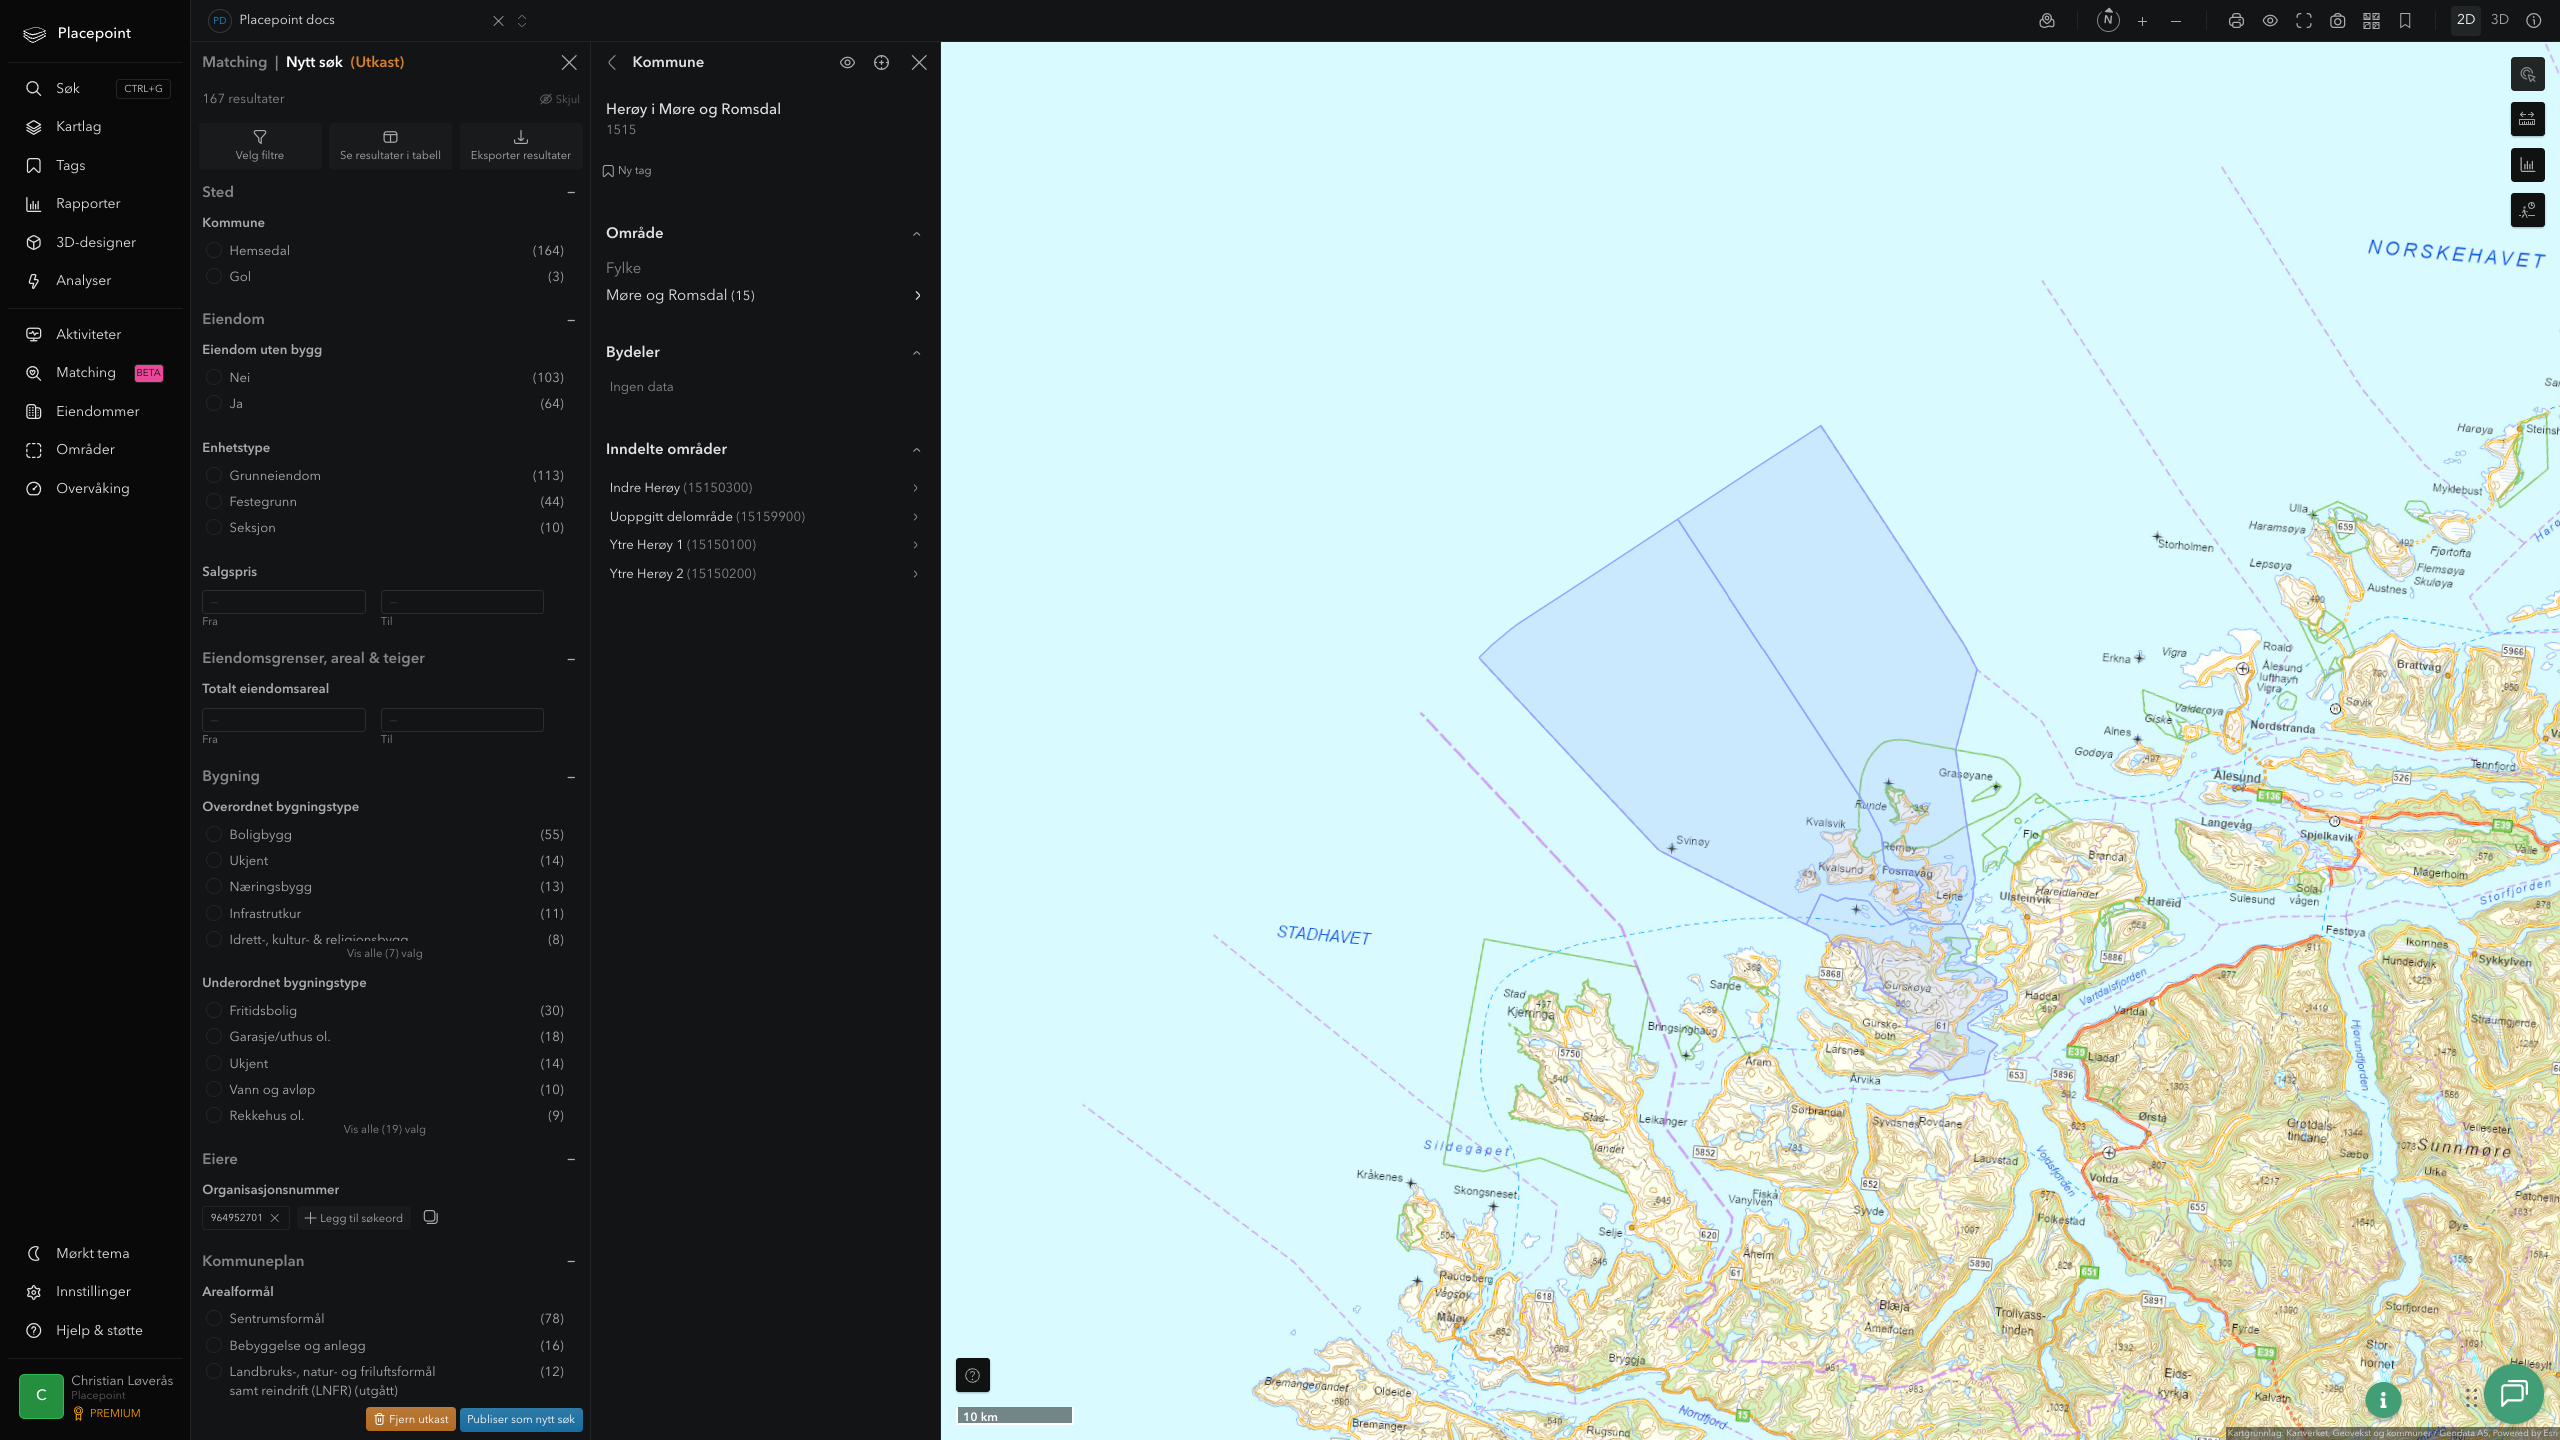Open Møre og Romsdal fylke
The width and height of the screenshot is (2560, 1440).
click(765, 295)
